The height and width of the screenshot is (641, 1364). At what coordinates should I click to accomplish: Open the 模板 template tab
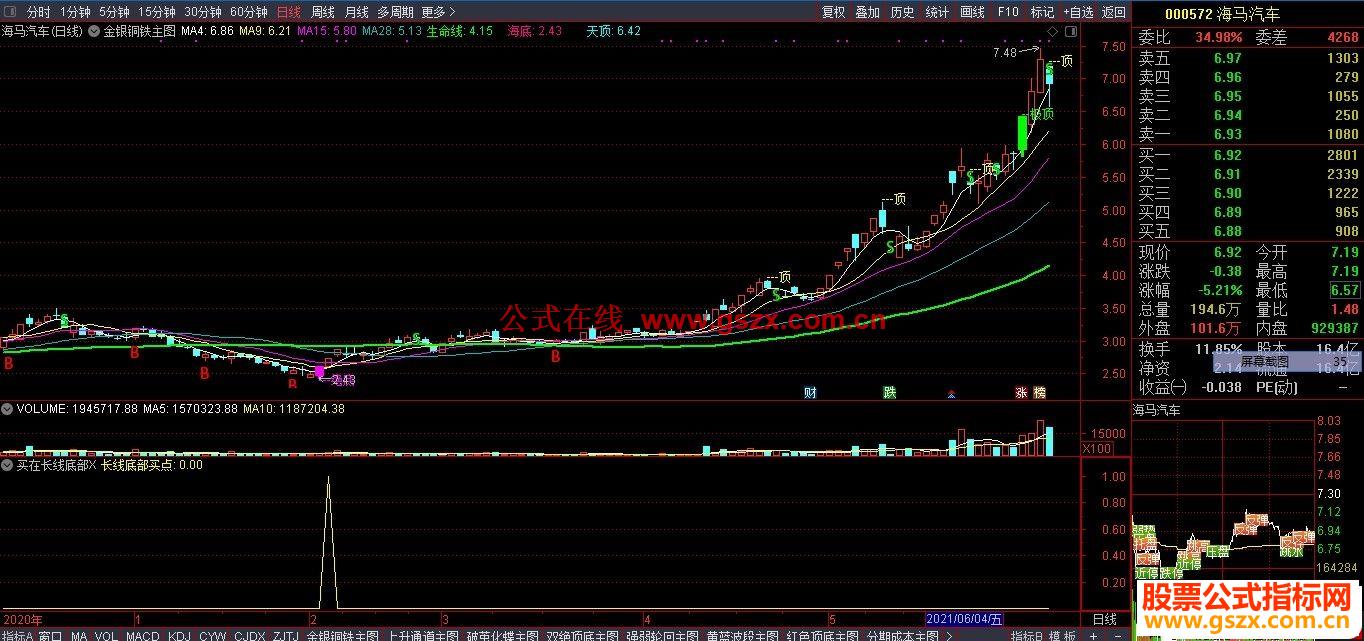pyautogui.click(x=1062, y=635)
